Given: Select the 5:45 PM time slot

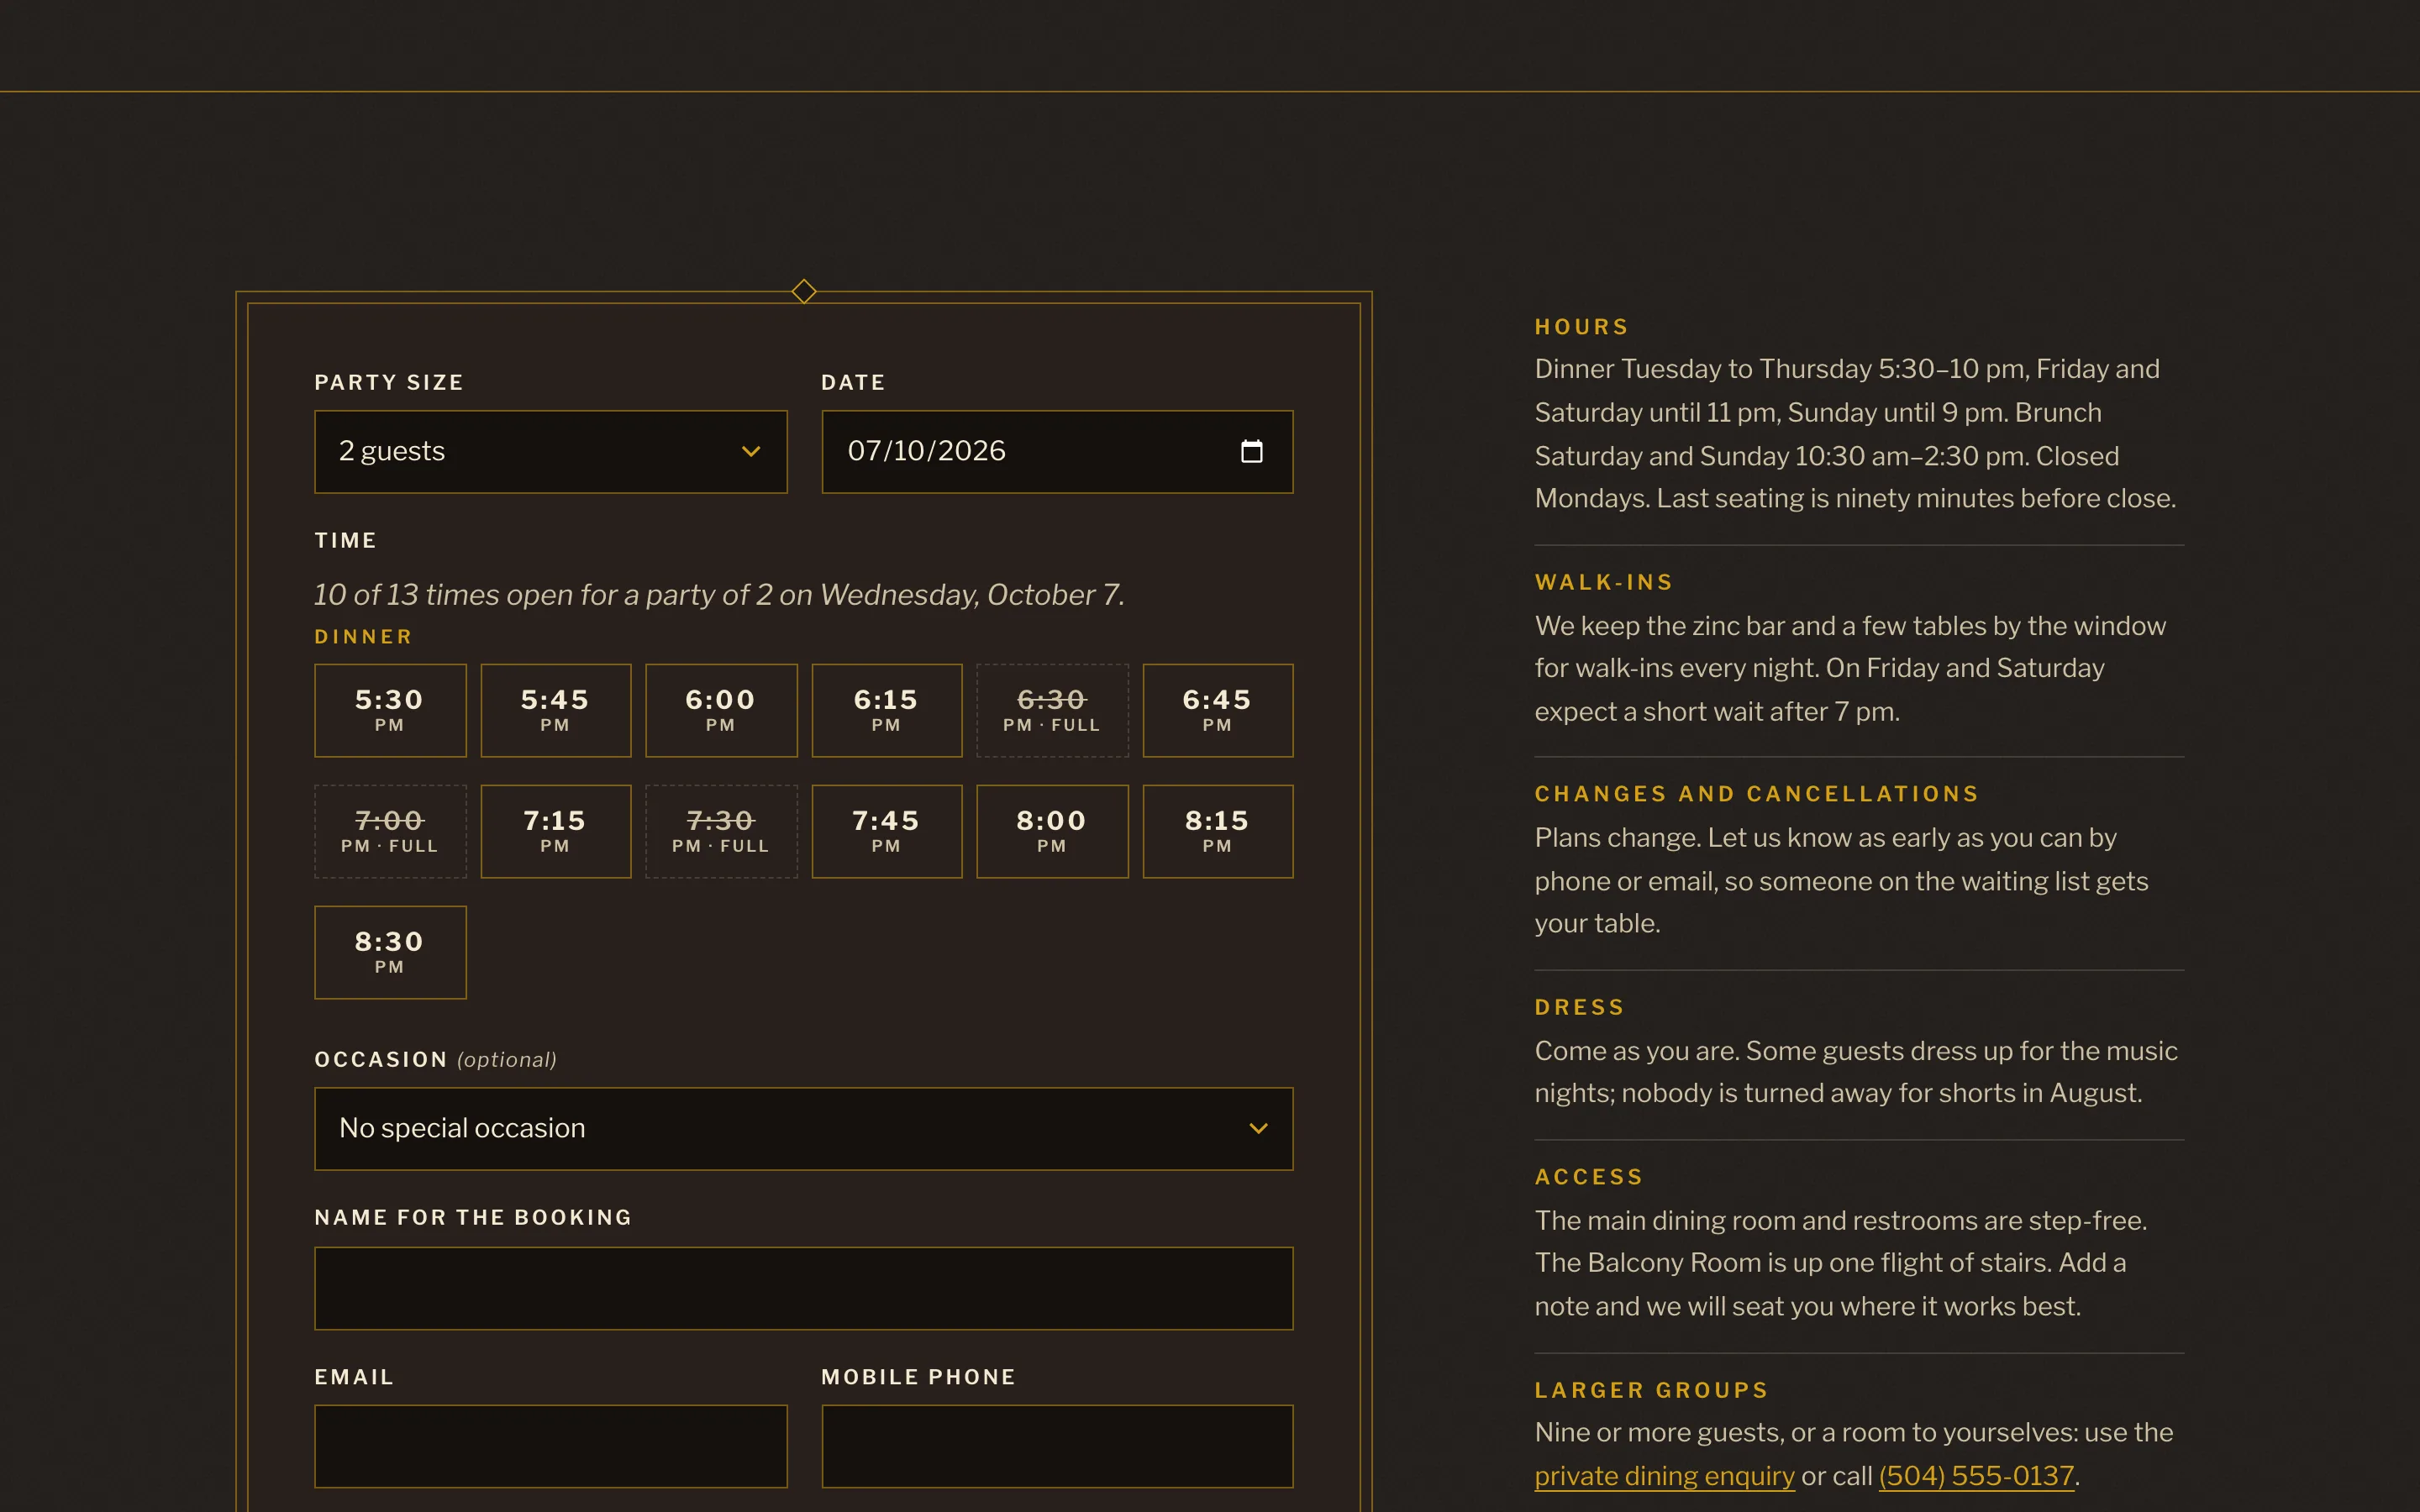Looking at the screenshot, I should click(x=556, y=710).
